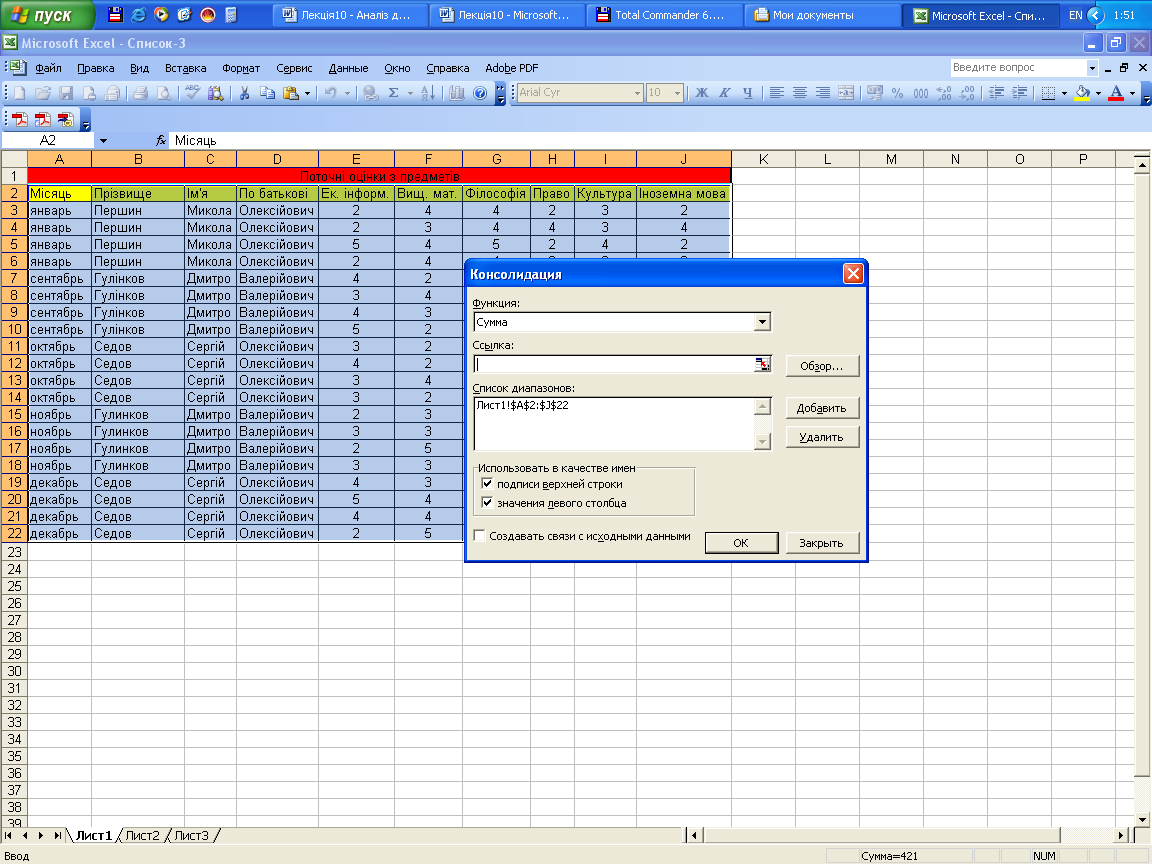Switch to the Лист2 sheet tab
Screen dimensions: 1152x864
(x=142, y=835)
